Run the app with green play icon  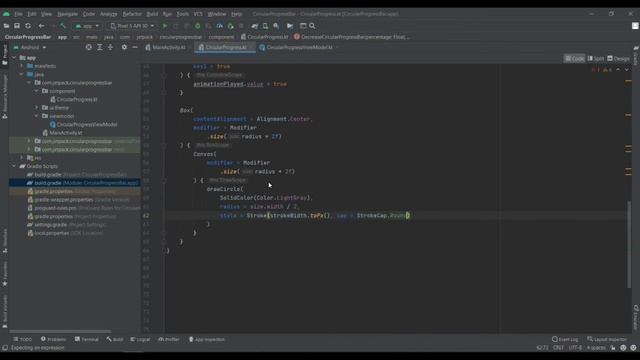point(165,26)
